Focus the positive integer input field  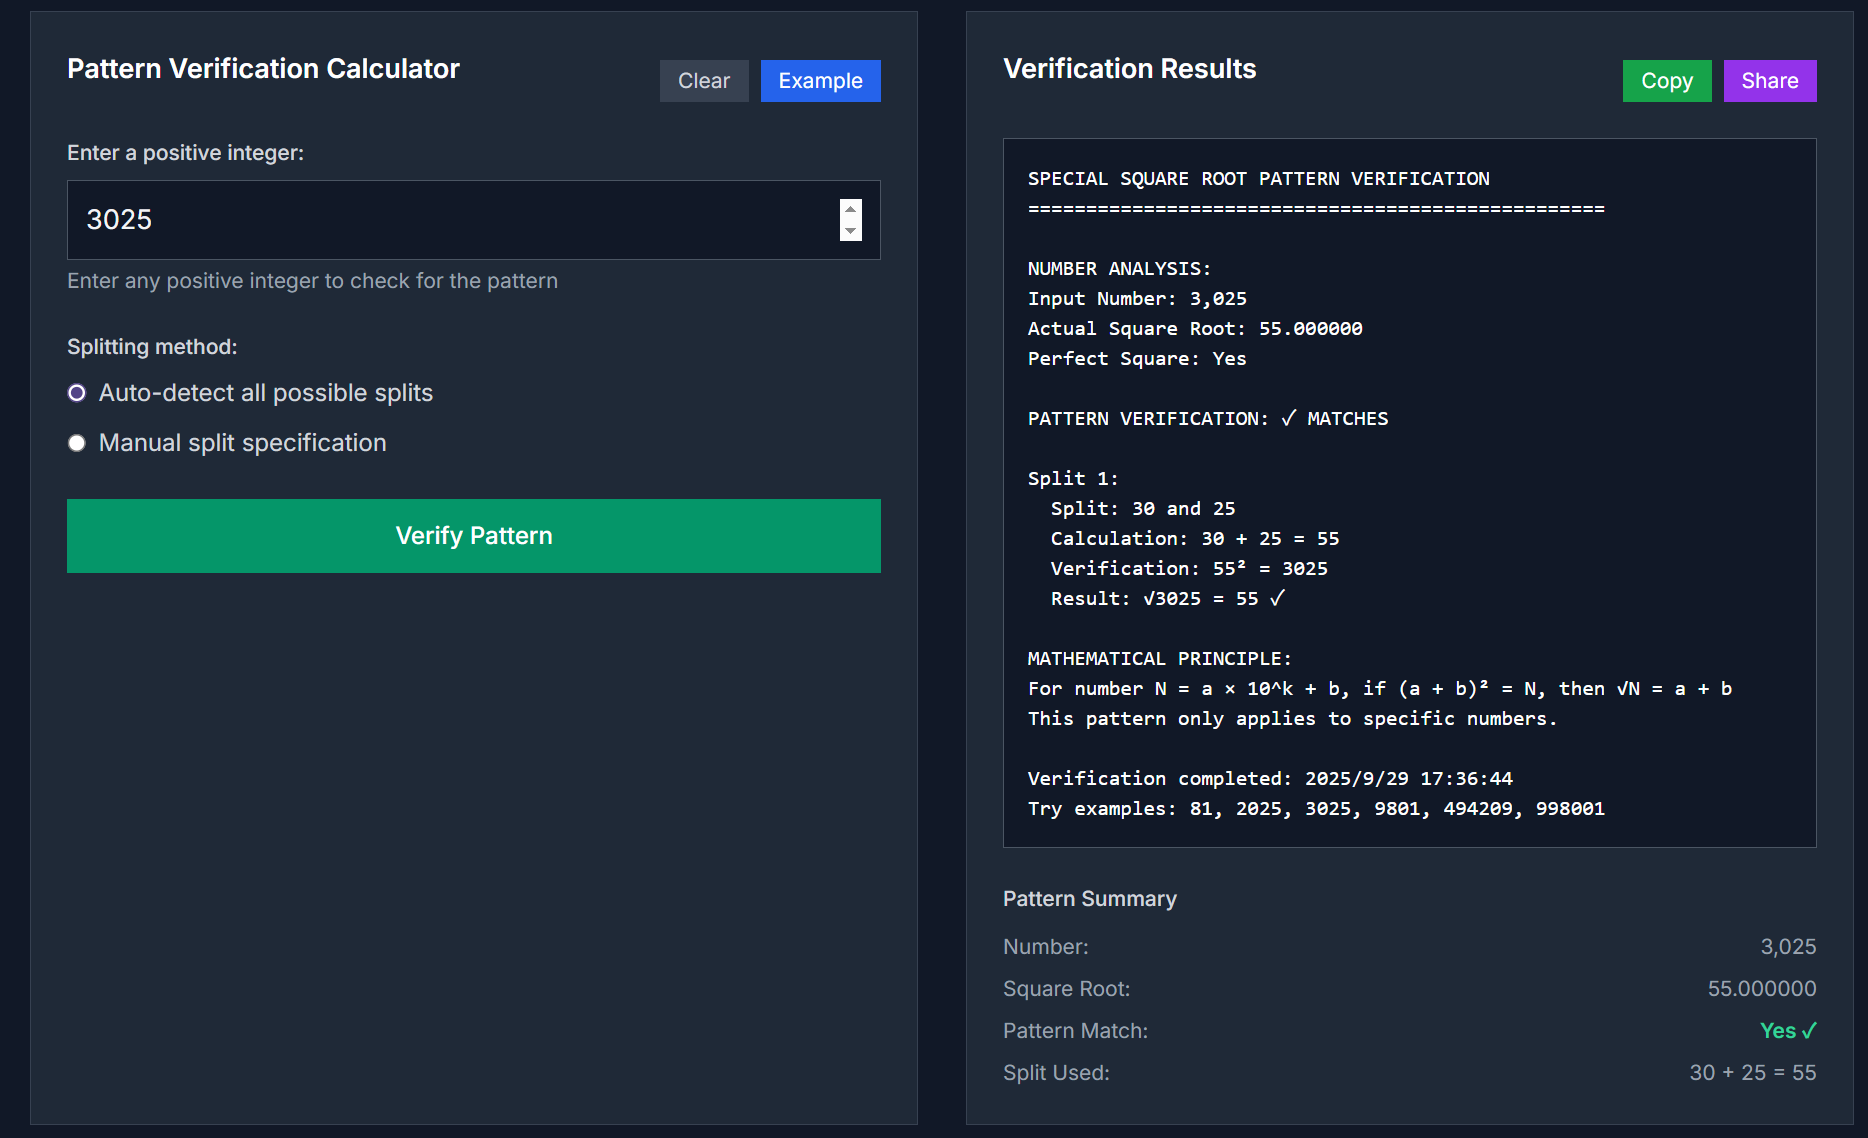(450, 220)
